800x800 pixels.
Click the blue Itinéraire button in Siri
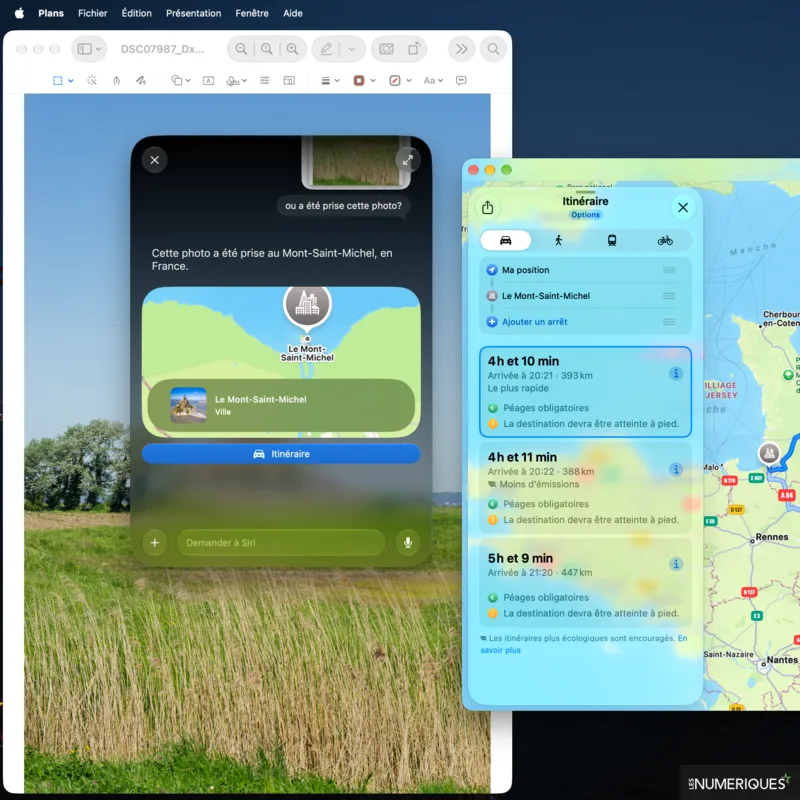pyautogui.click(x=281, y=454)
